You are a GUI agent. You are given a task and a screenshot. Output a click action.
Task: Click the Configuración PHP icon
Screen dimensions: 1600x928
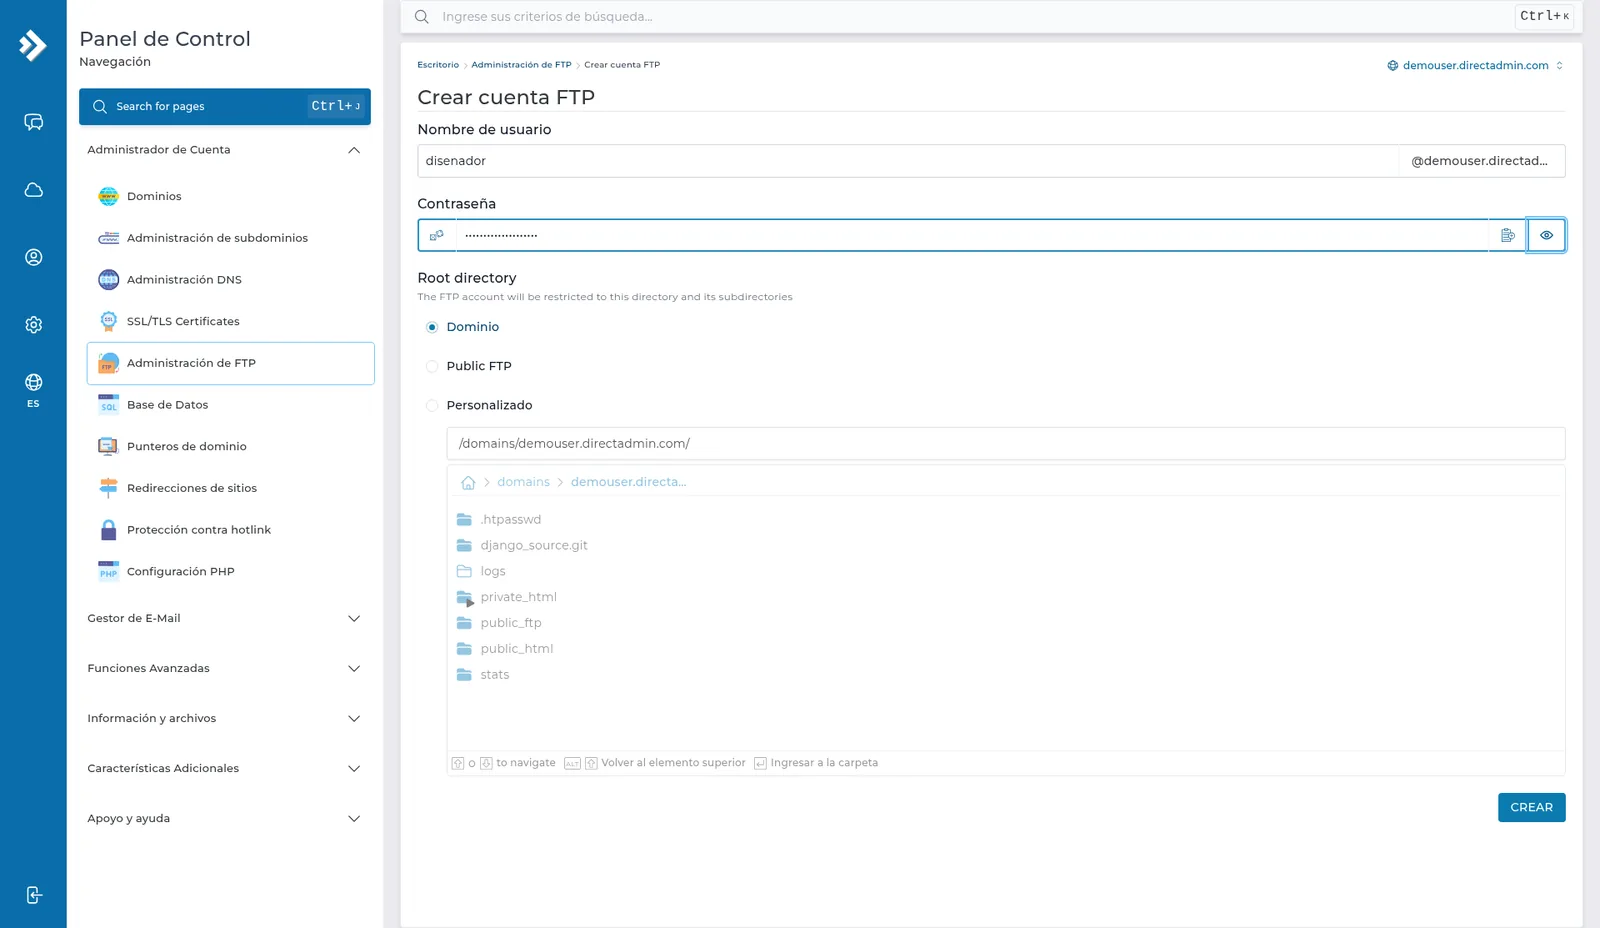(x=108, y=572)
